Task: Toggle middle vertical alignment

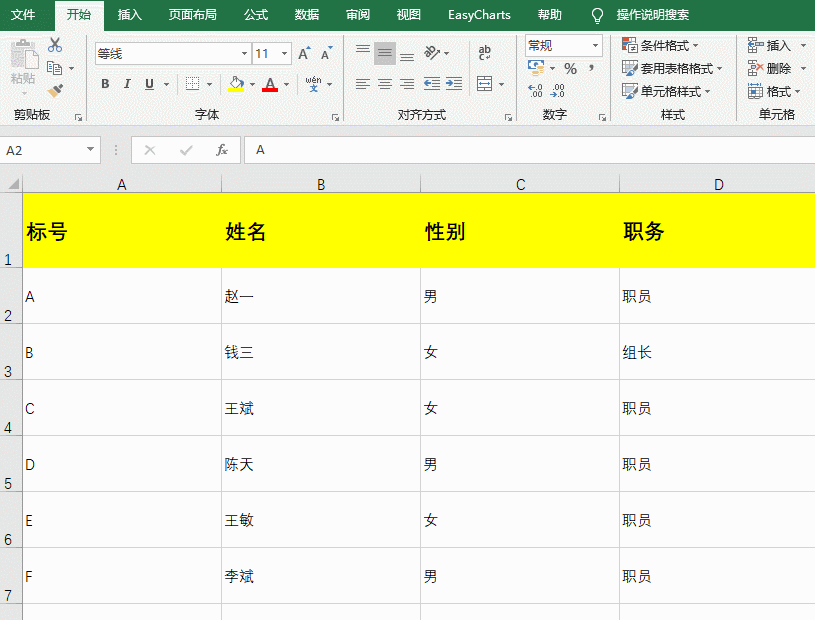Action: coord(385,53)
